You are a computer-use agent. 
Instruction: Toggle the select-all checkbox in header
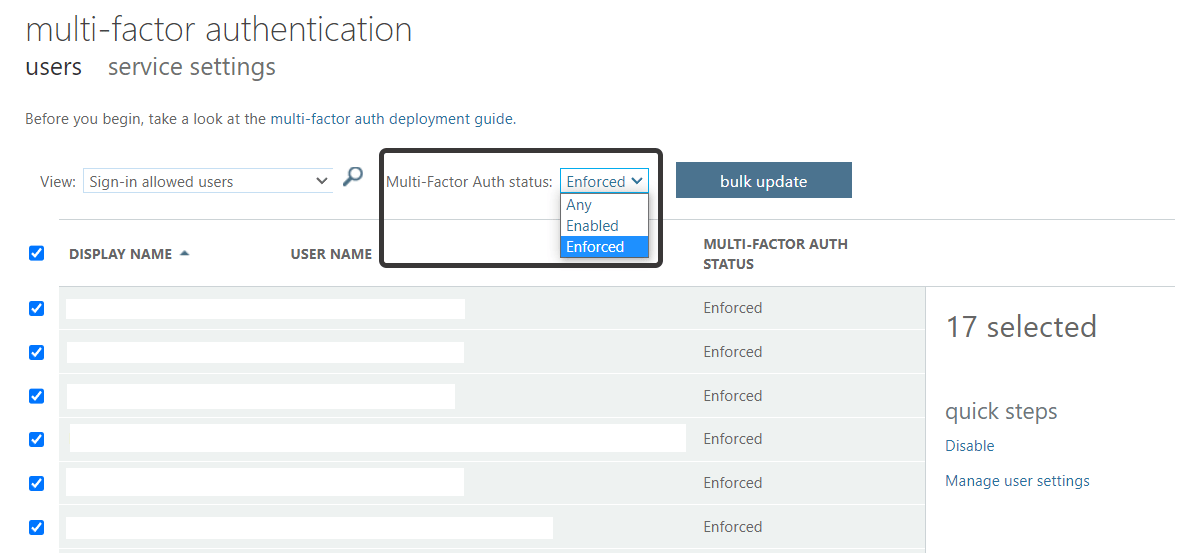click(36, 253)
